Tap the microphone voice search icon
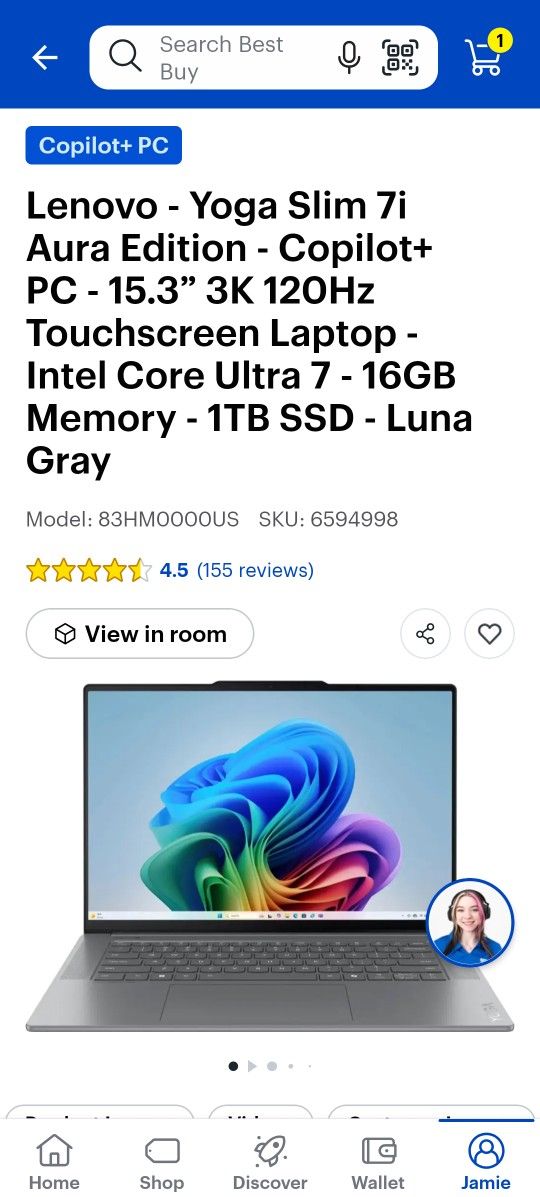The width and height of the screenshot is (540, 1197). click(x=349, y=57)
